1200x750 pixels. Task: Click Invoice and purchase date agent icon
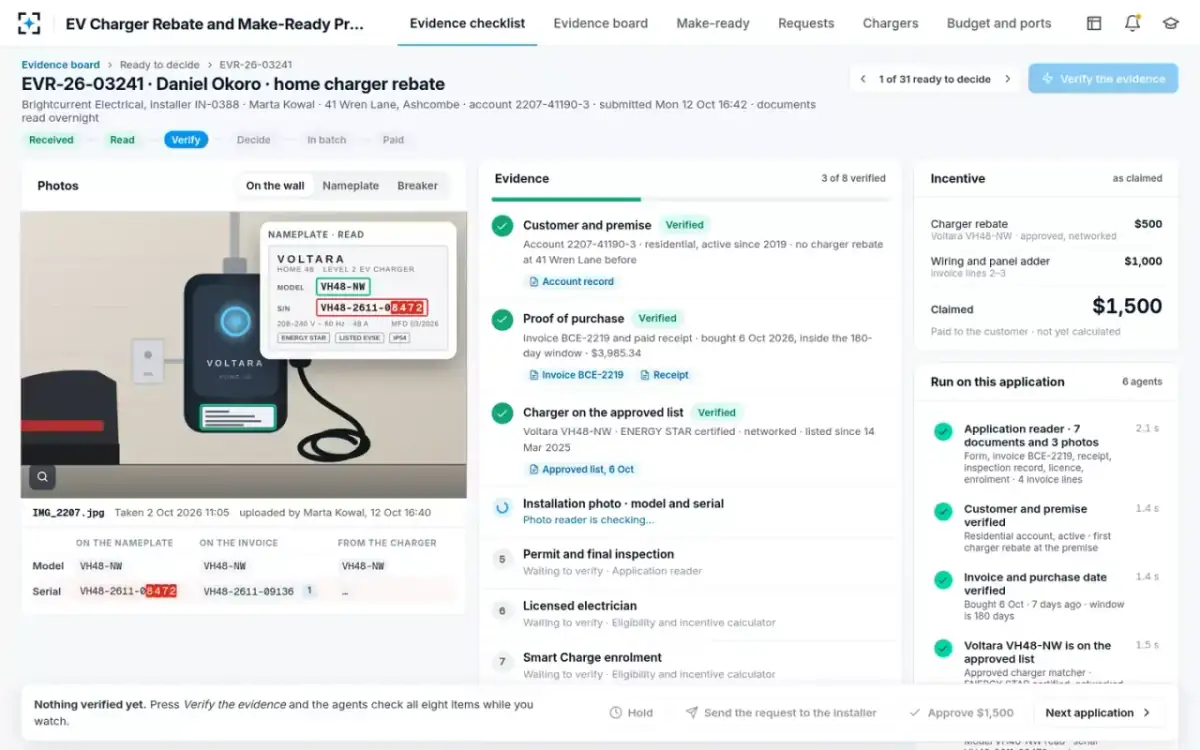click(x=942, y=580)
